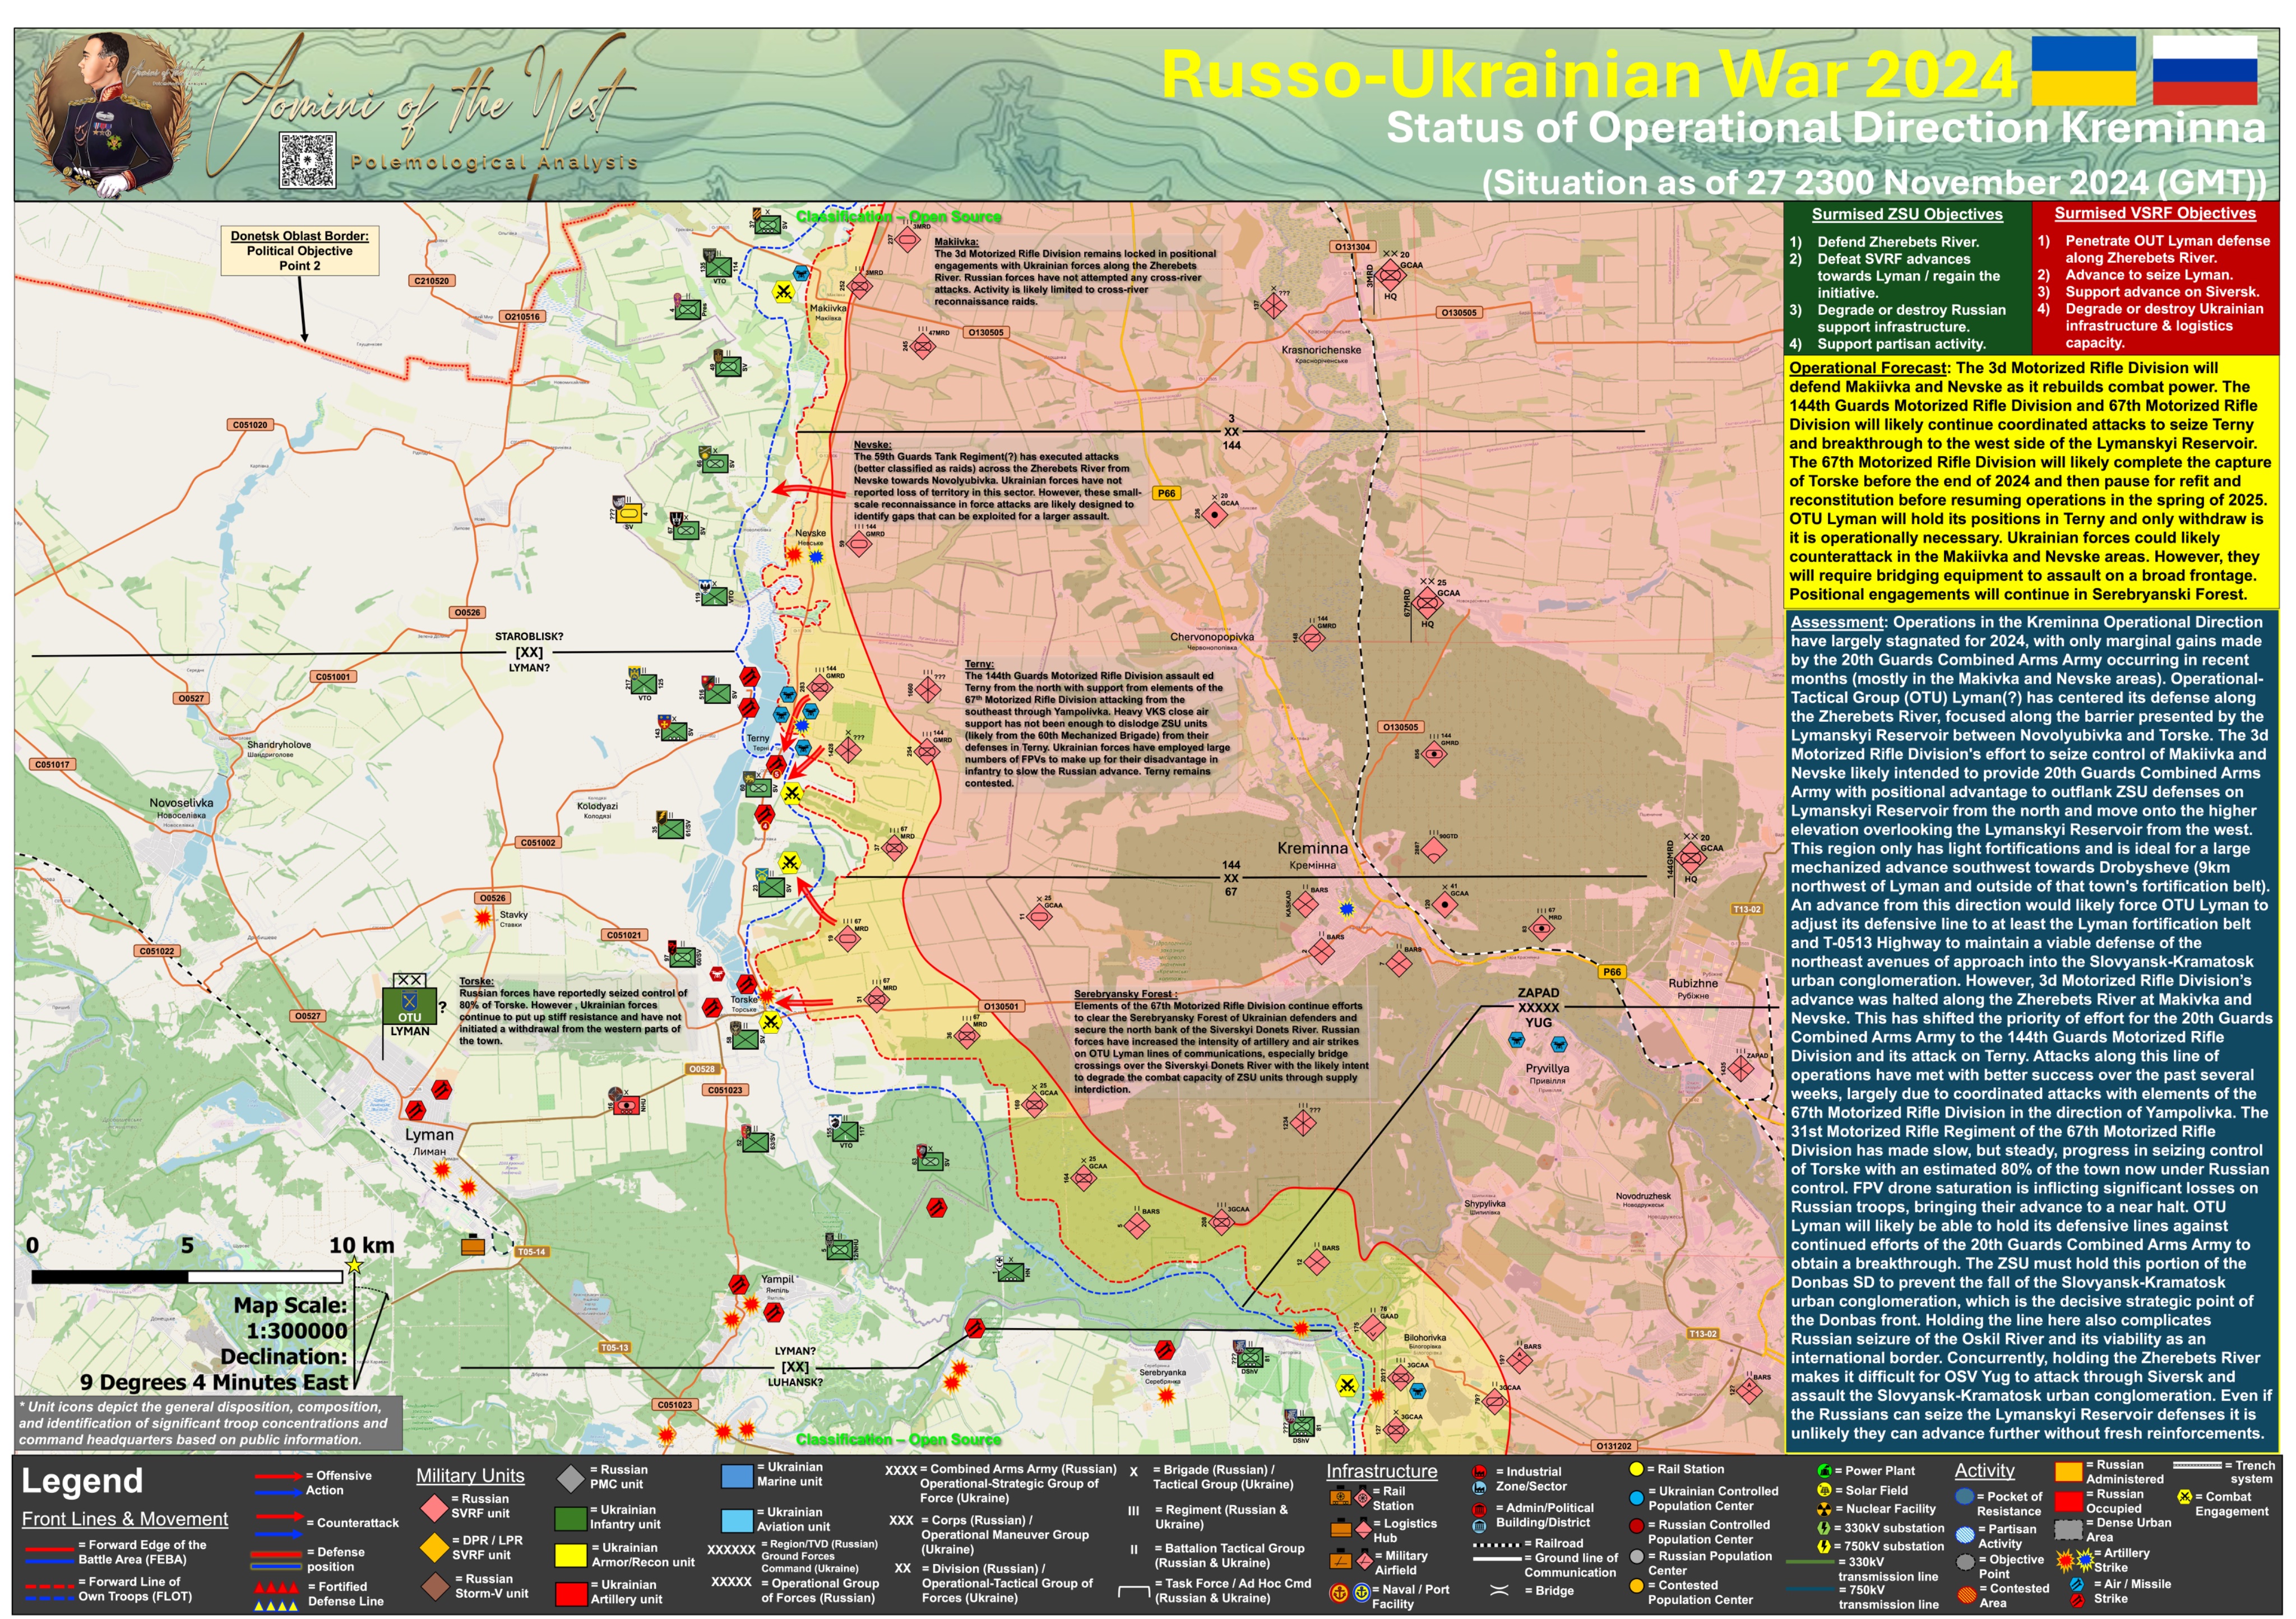Click the green OTU Lyman headquarters icon

pyautogui.click(x=409, y=1005)
